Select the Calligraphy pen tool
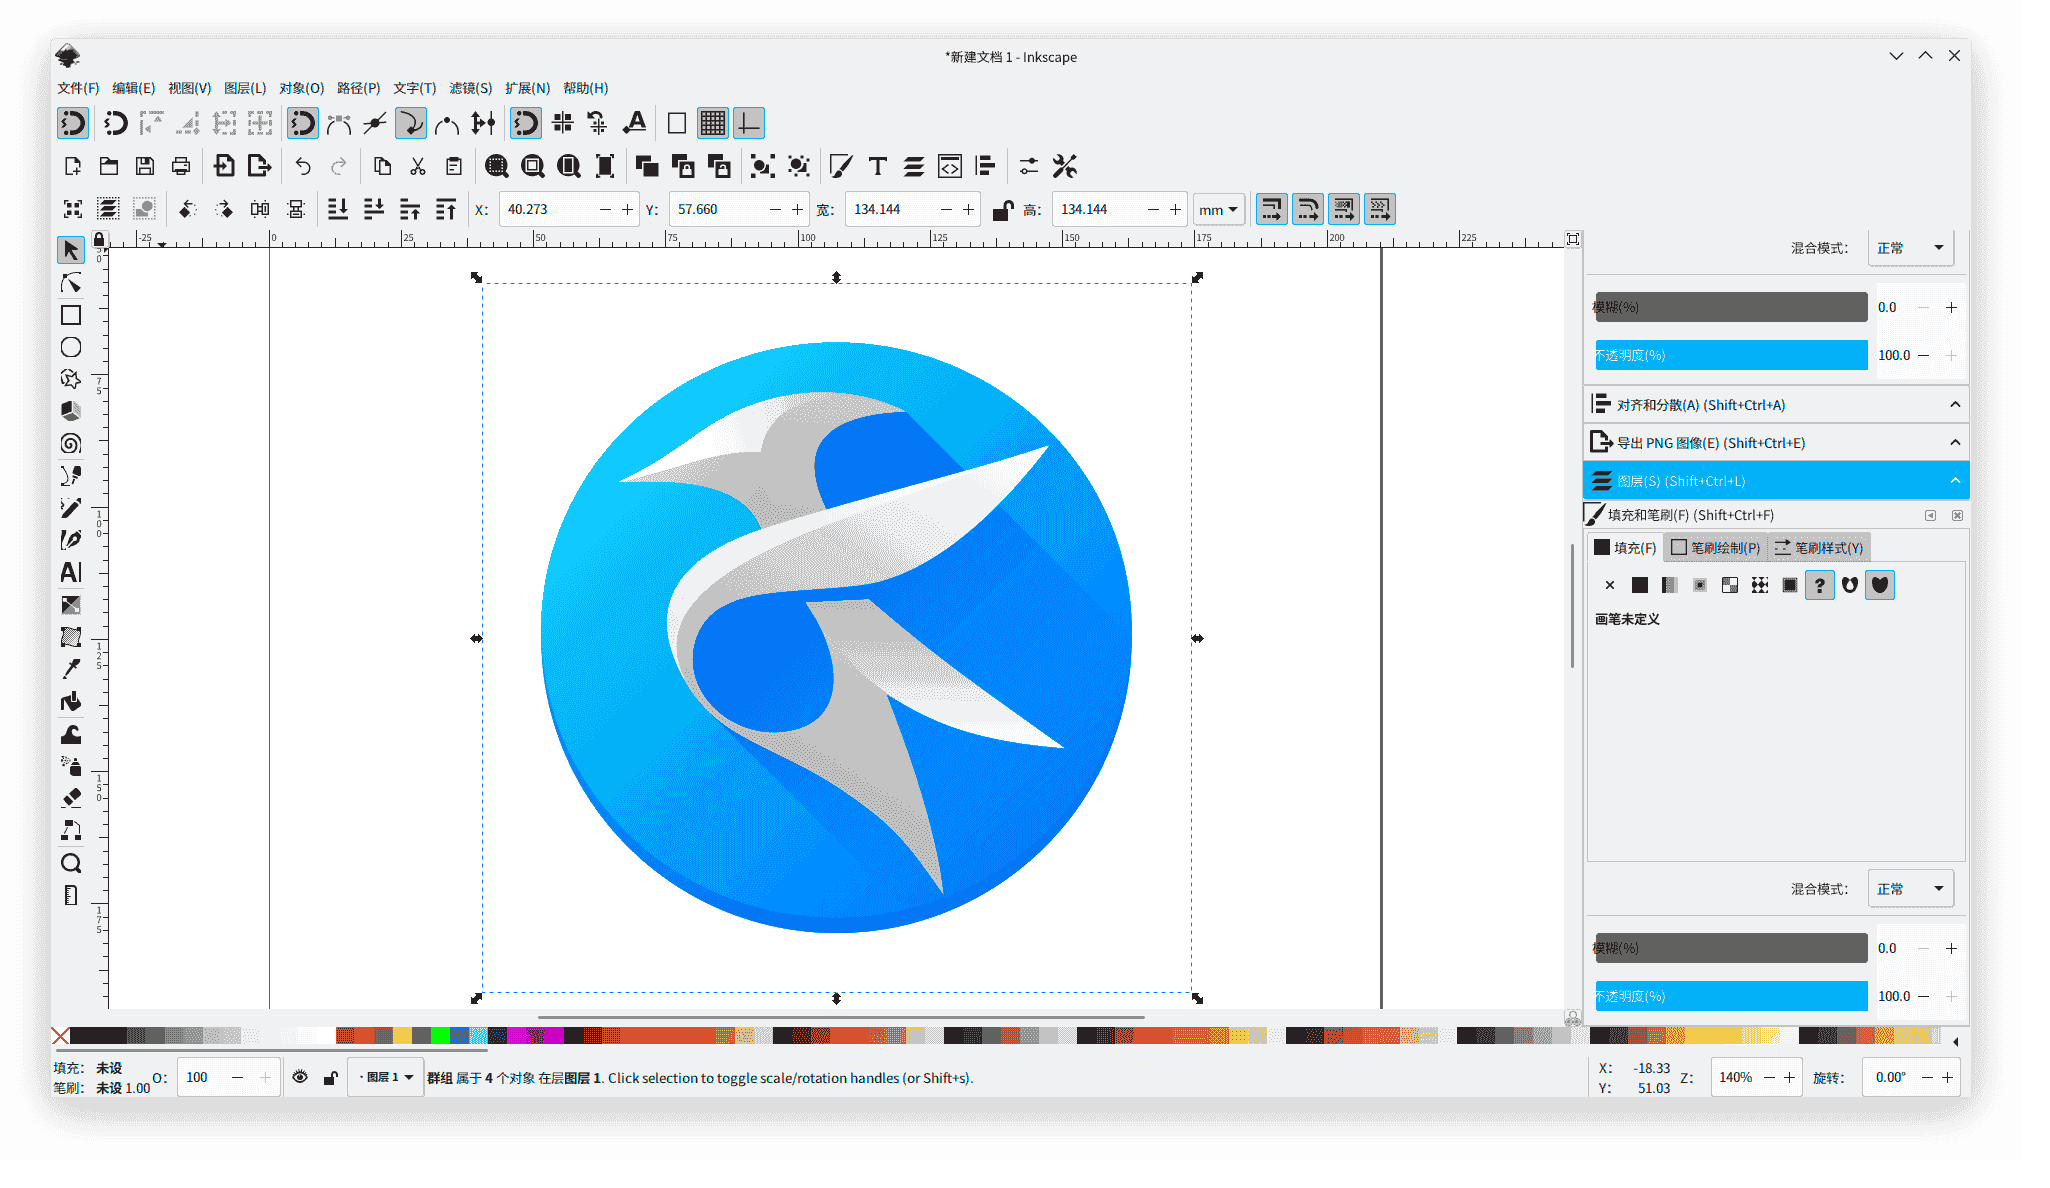 (x=70, y=540)
